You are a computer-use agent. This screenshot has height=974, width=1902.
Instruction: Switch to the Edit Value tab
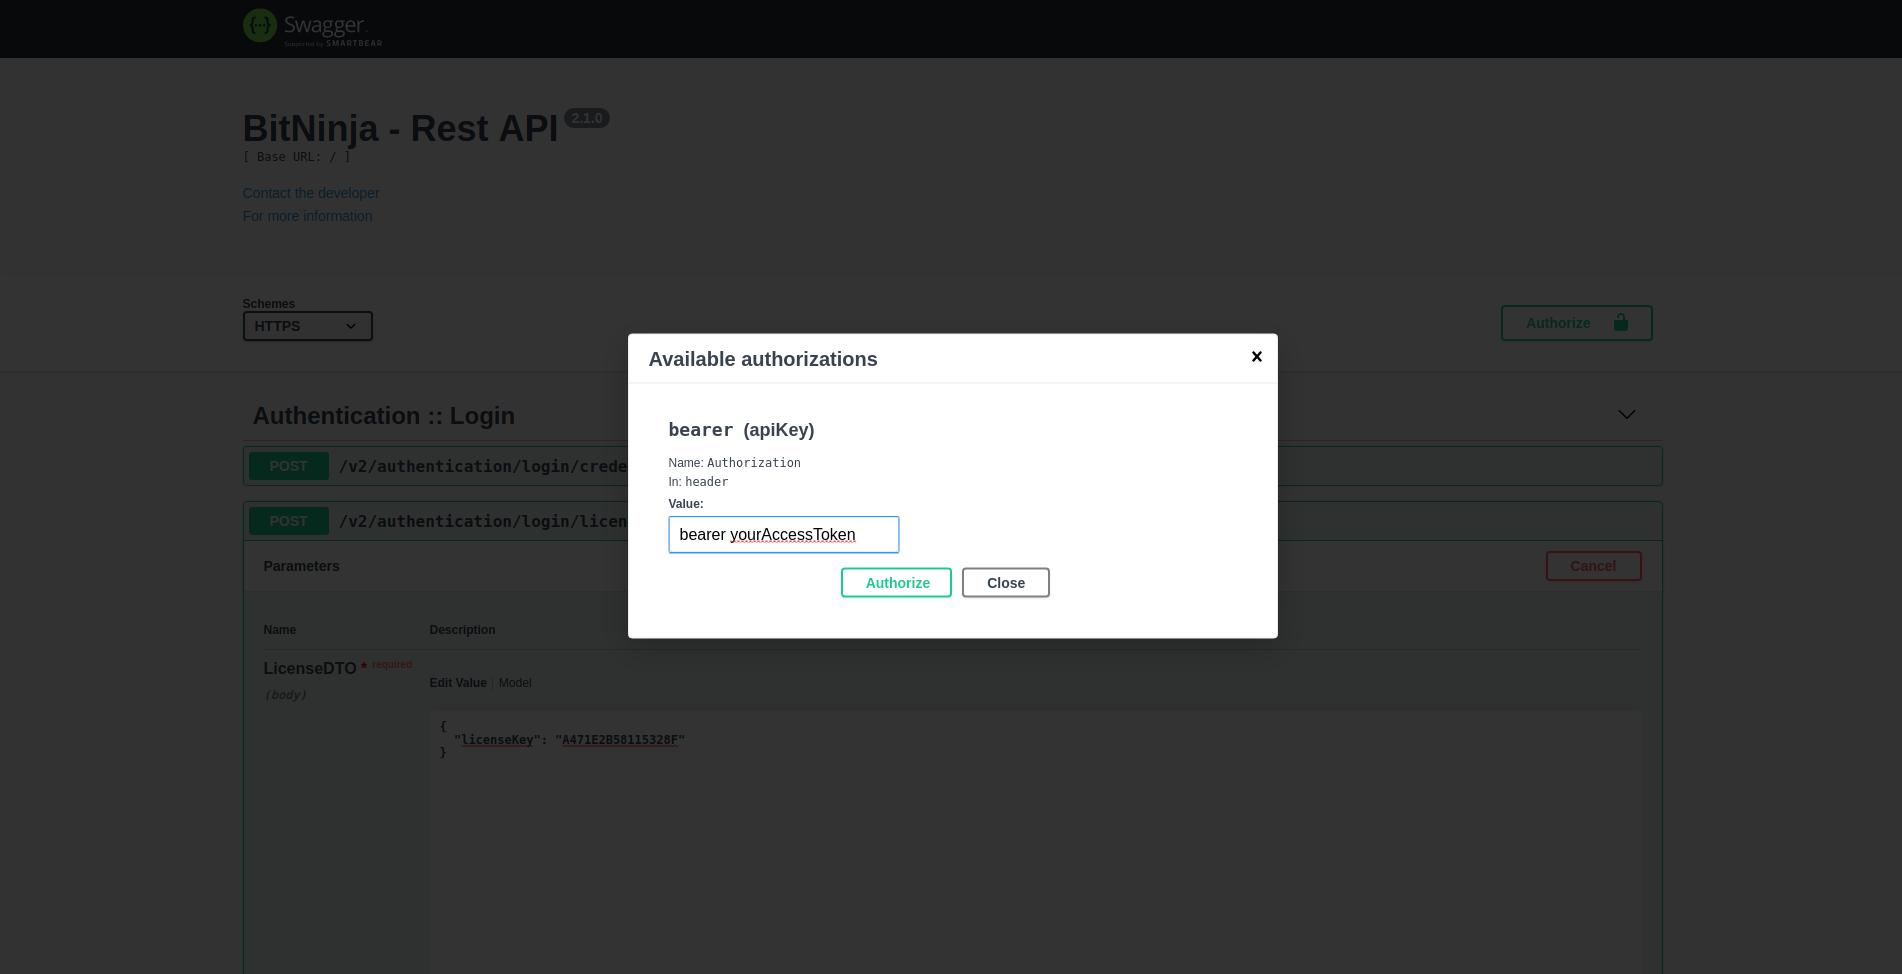458,683
